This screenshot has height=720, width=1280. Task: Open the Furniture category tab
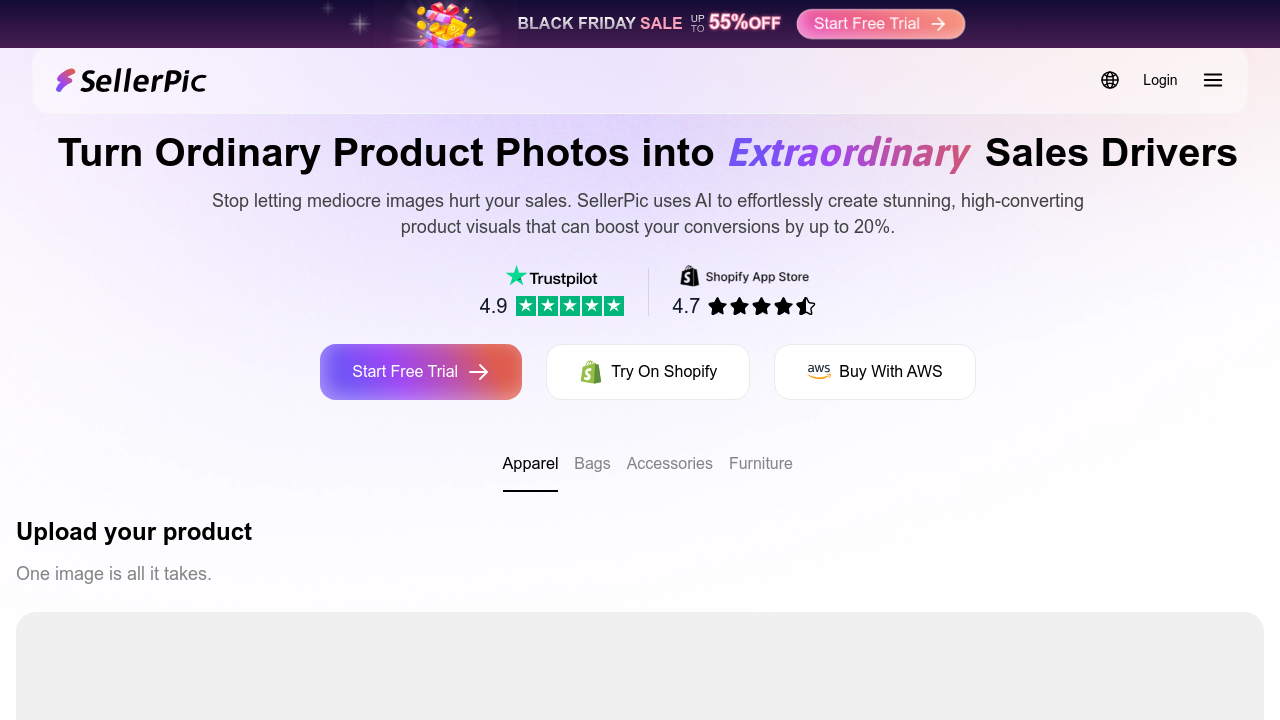coord(760,463)
